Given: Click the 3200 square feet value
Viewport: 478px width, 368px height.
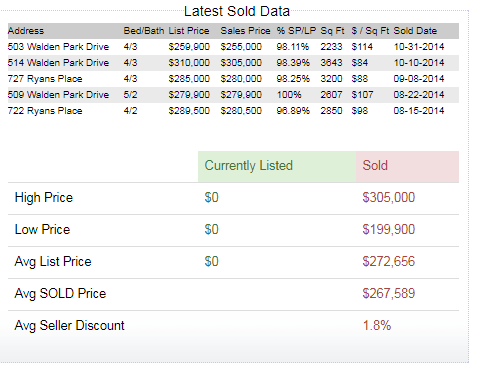Looking at the screenshot, I should pyautogui.click(x=331, y=79).
